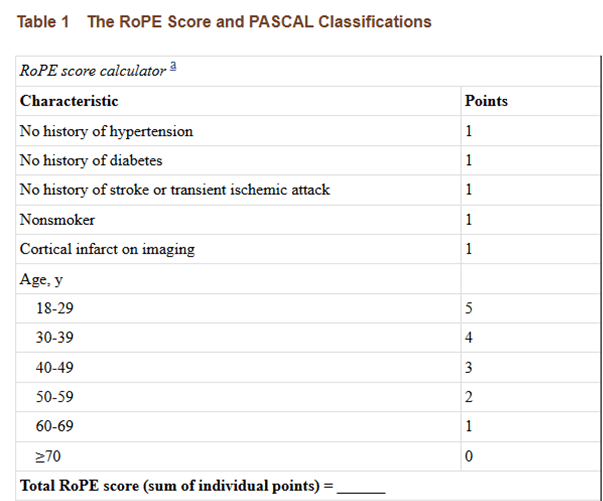The width and height of the screenshot is (603, 501).
Task: Click the ≥70 age range cell
Action: [238, 456]
